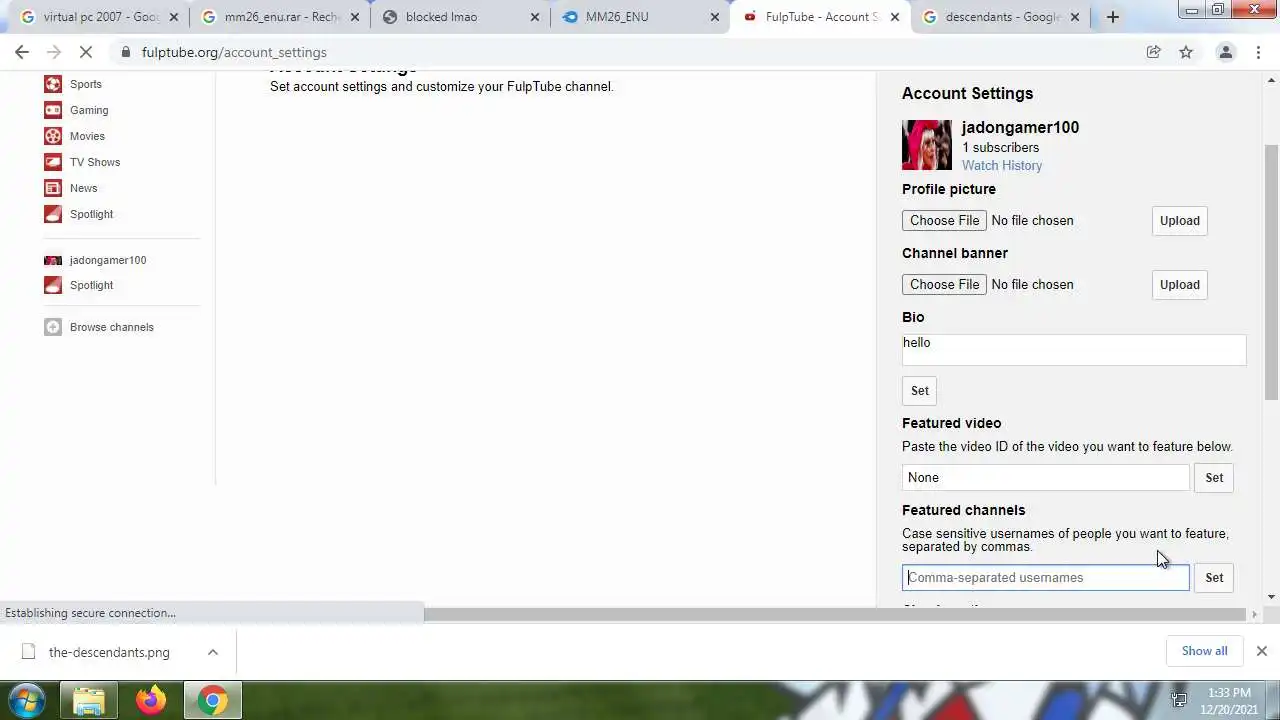Click the share page icon in address bar
Viewport: 1280px width, 720px height.
[x=1153, y=52]
